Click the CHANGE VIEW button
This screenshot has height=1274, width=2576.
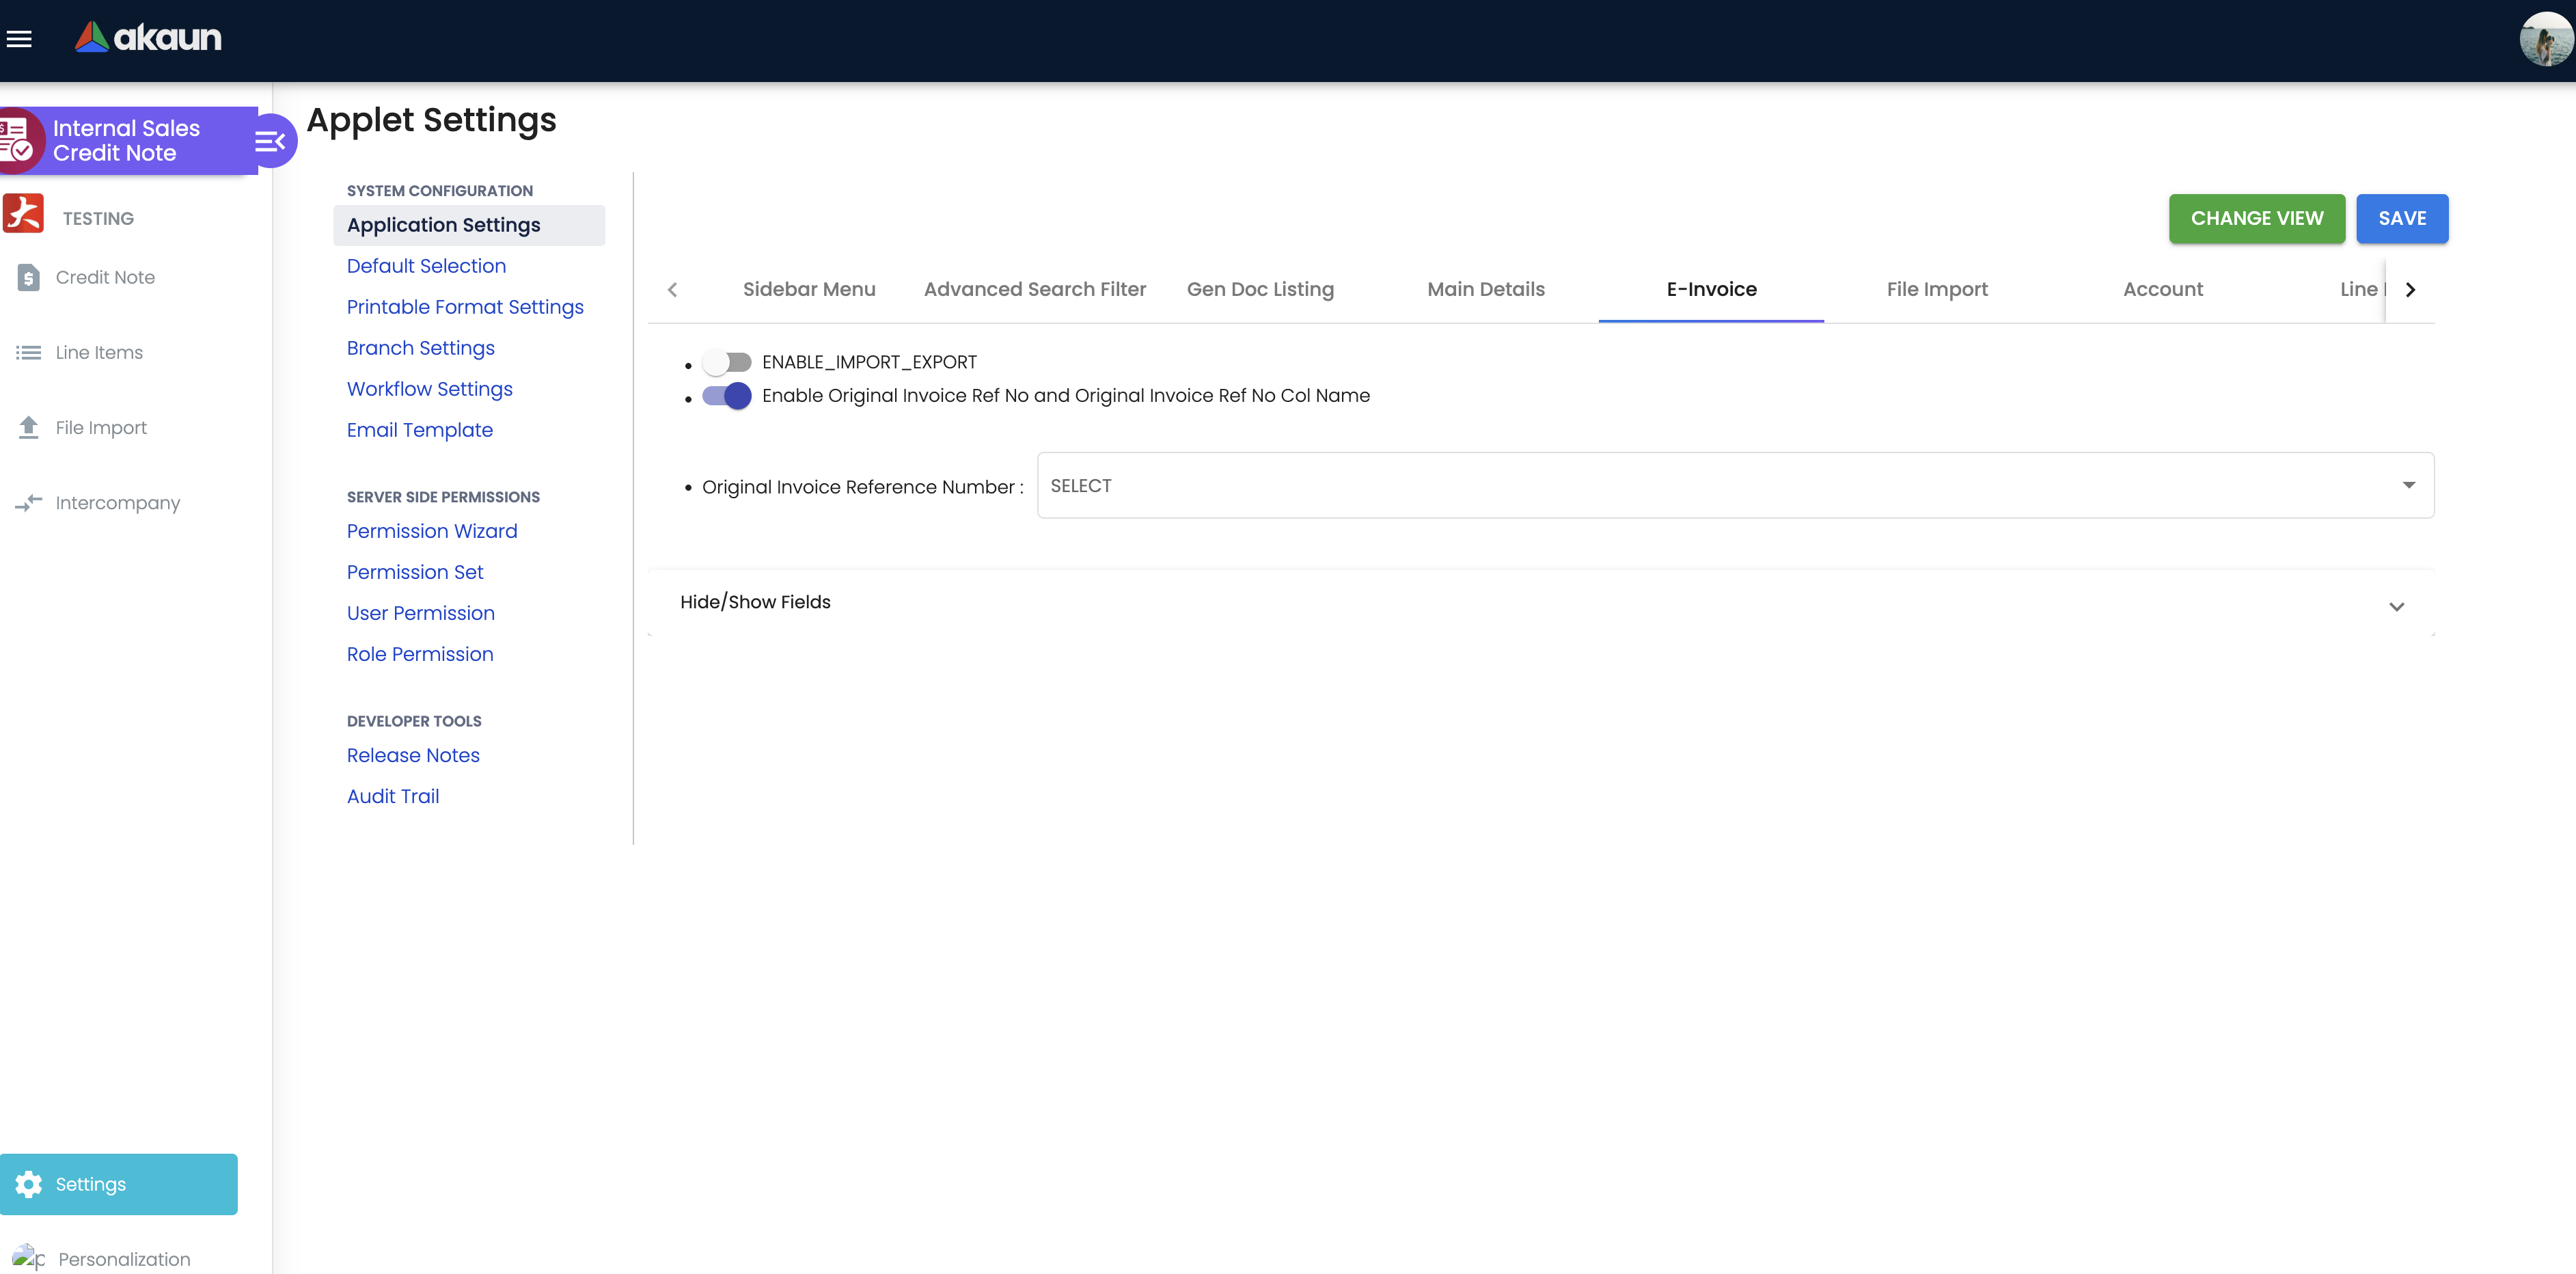click(2257, 218)
